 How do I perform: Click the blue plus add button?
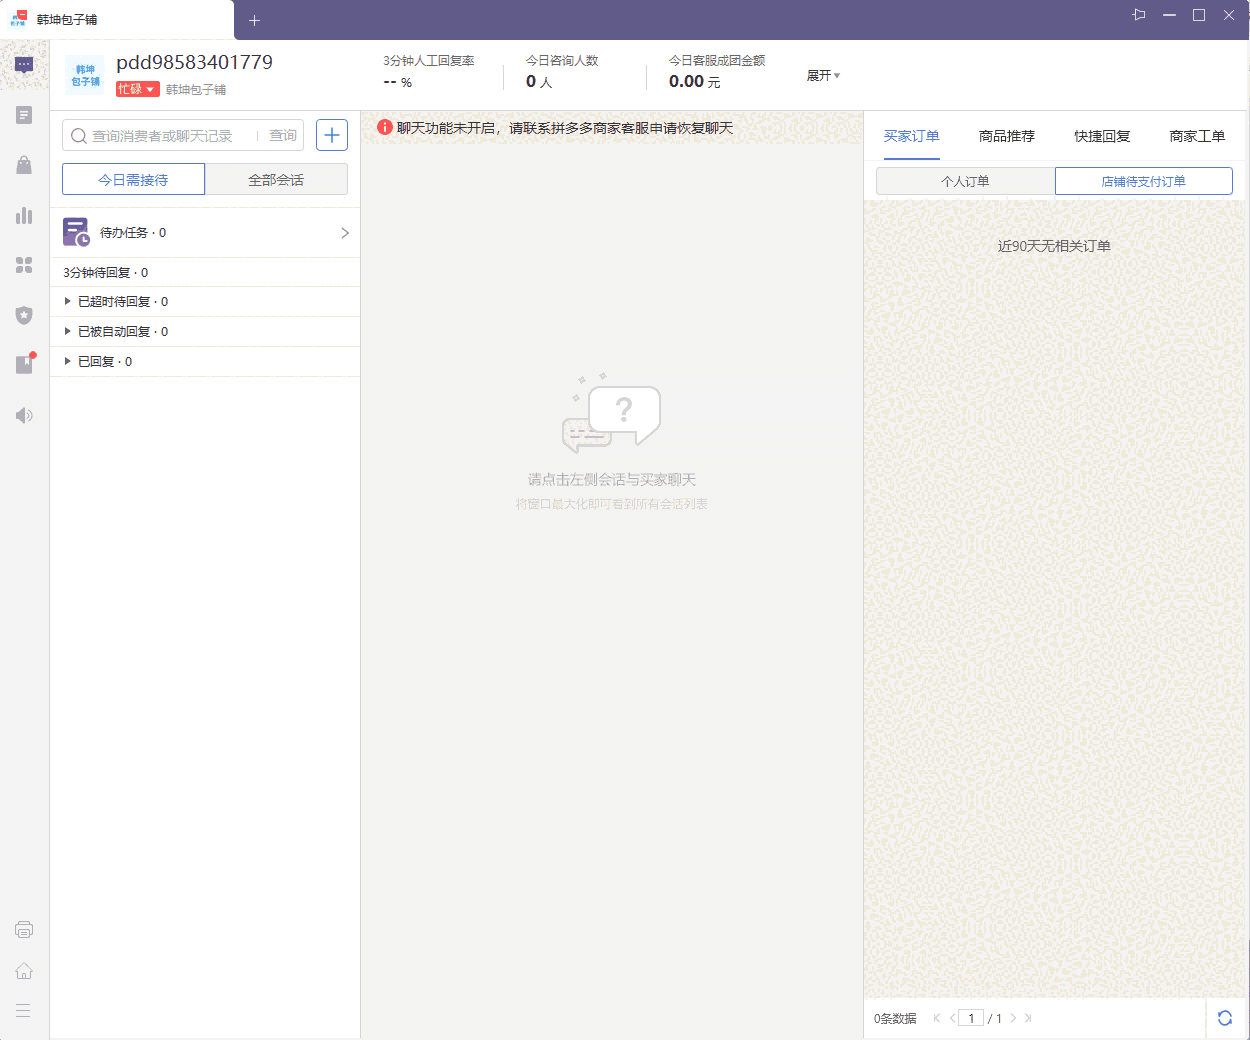click(x=332, y=135)
